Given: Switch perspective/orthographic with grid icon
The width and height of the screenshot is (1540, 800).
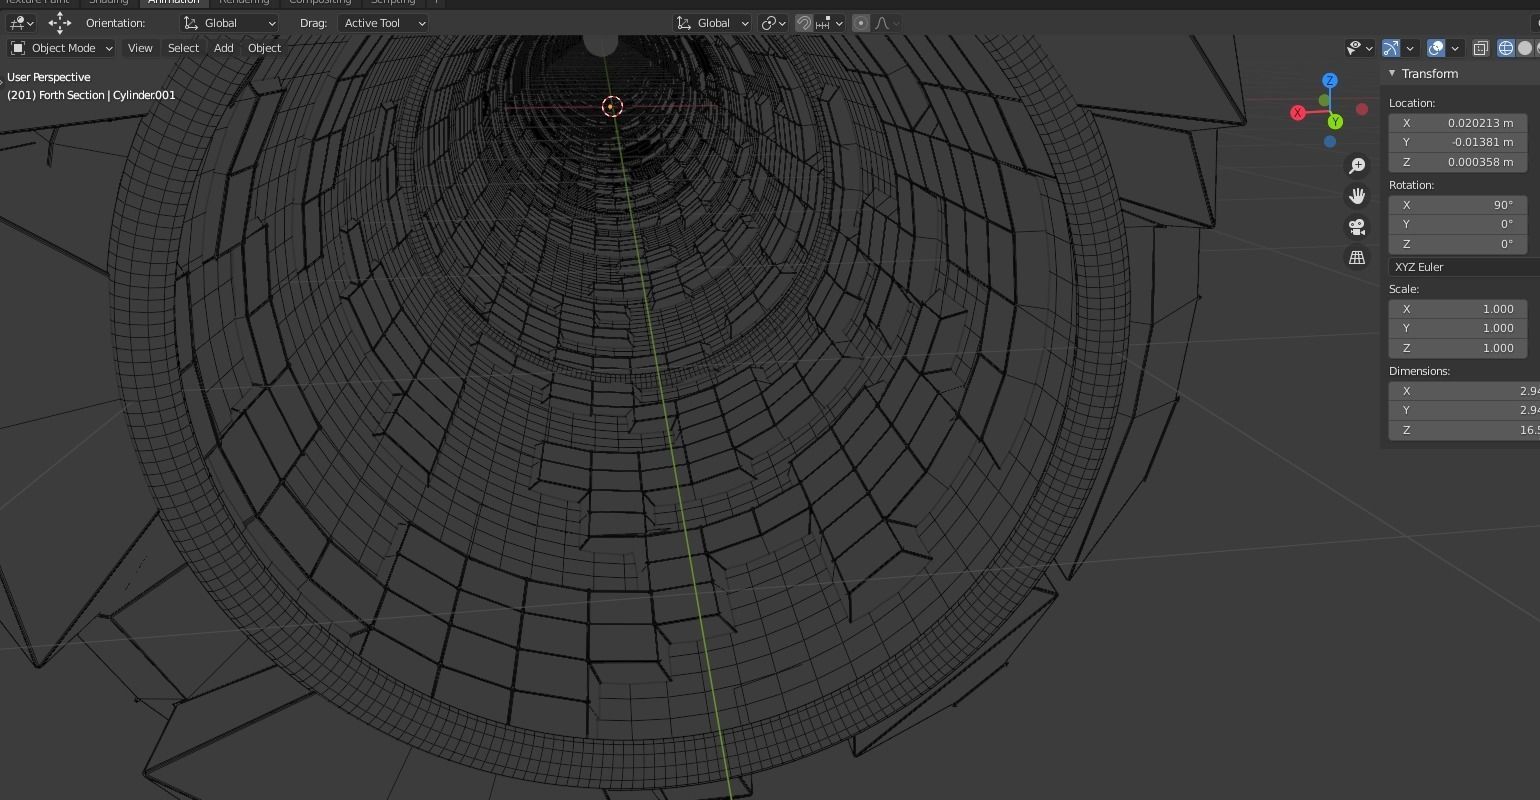Looking at the screenshot, I should [1357, 258].
